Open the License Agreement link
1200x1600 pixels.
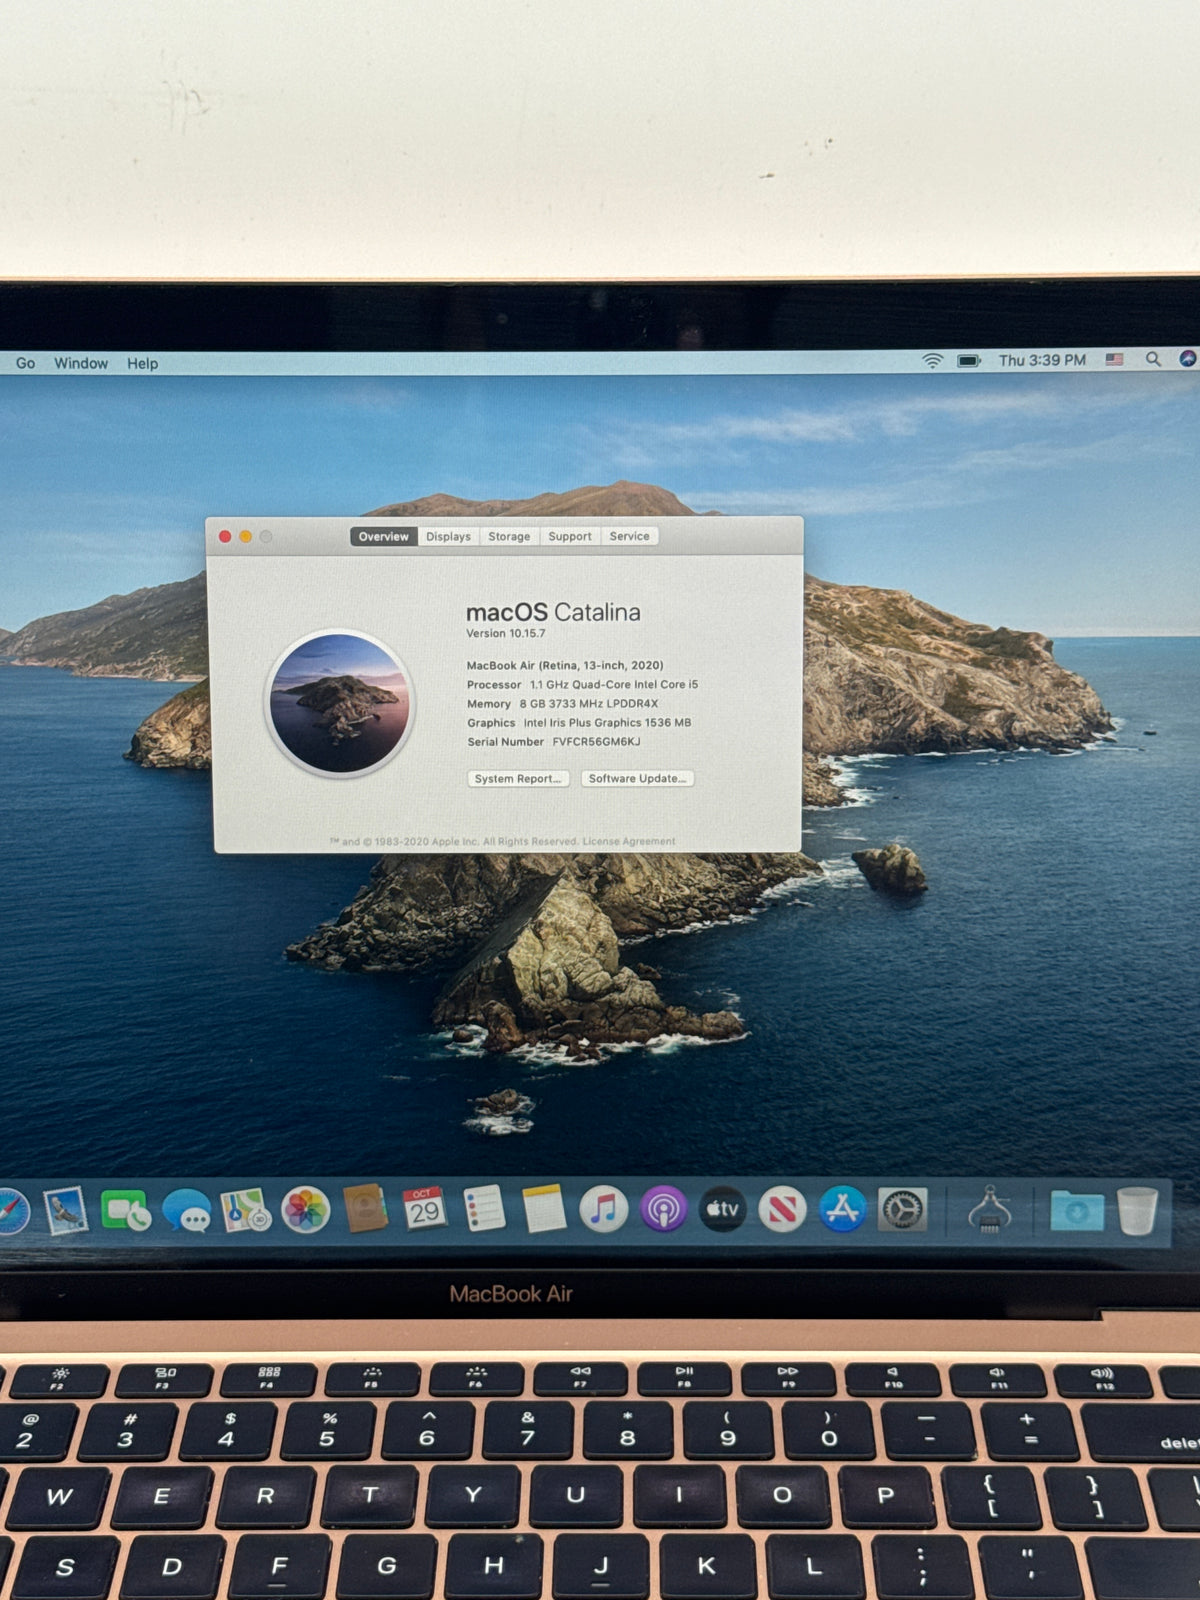click(x=629, y=841)
